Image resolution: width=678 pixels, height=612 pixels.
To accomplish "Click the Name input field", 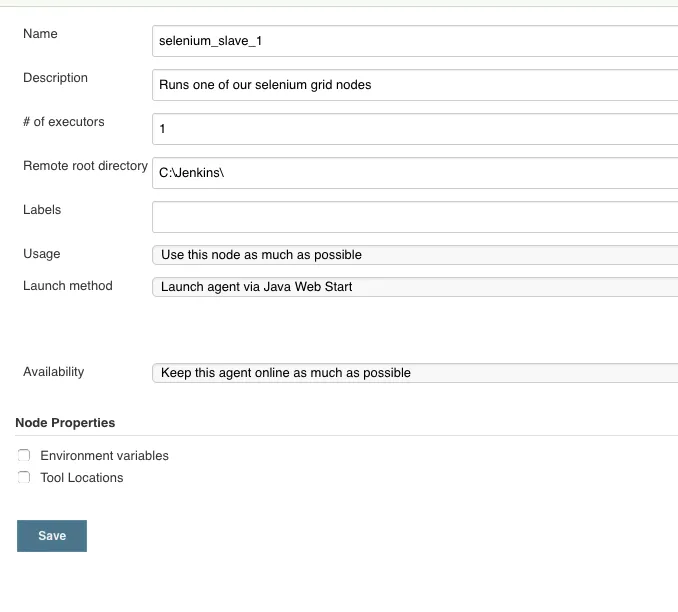I will [x=415, y=41].
